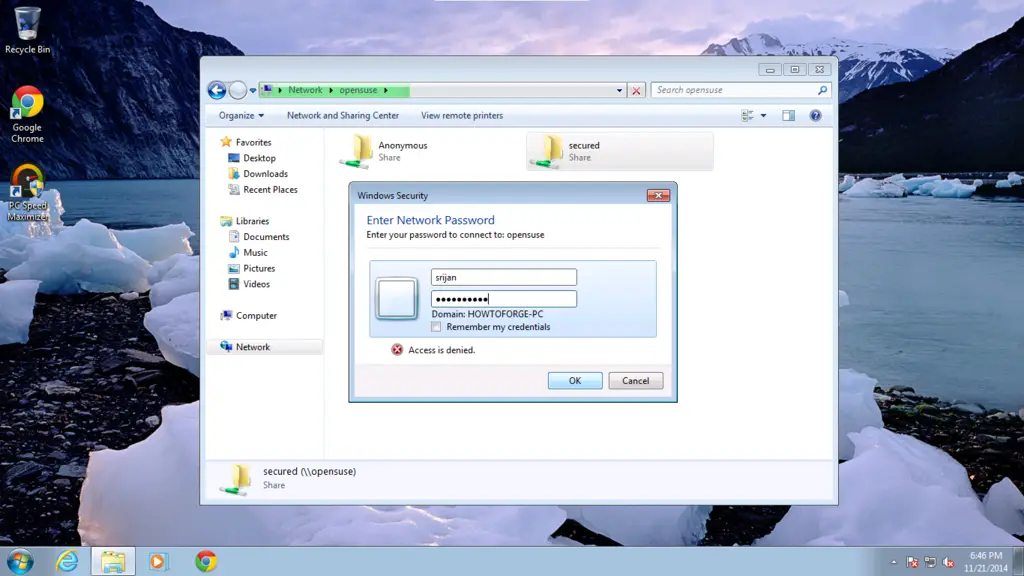The width and height of the screenshot is (1024, 576).
Task: Cancel the Windows Security dialog
Action: pyautogui.click(x=635, y=381)
